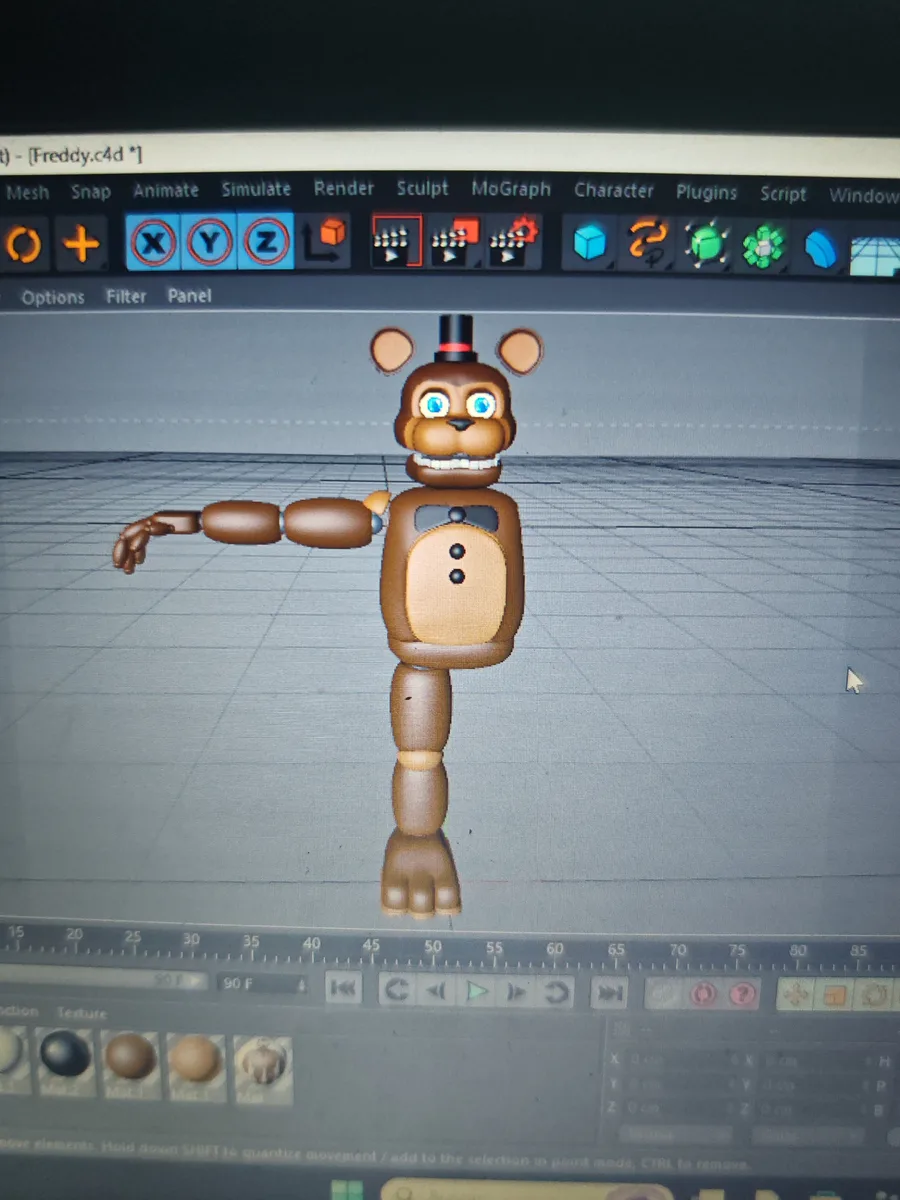Open Edit Render Settings
The width and height of the screenshot is (900, 1200).
[515, 242]
